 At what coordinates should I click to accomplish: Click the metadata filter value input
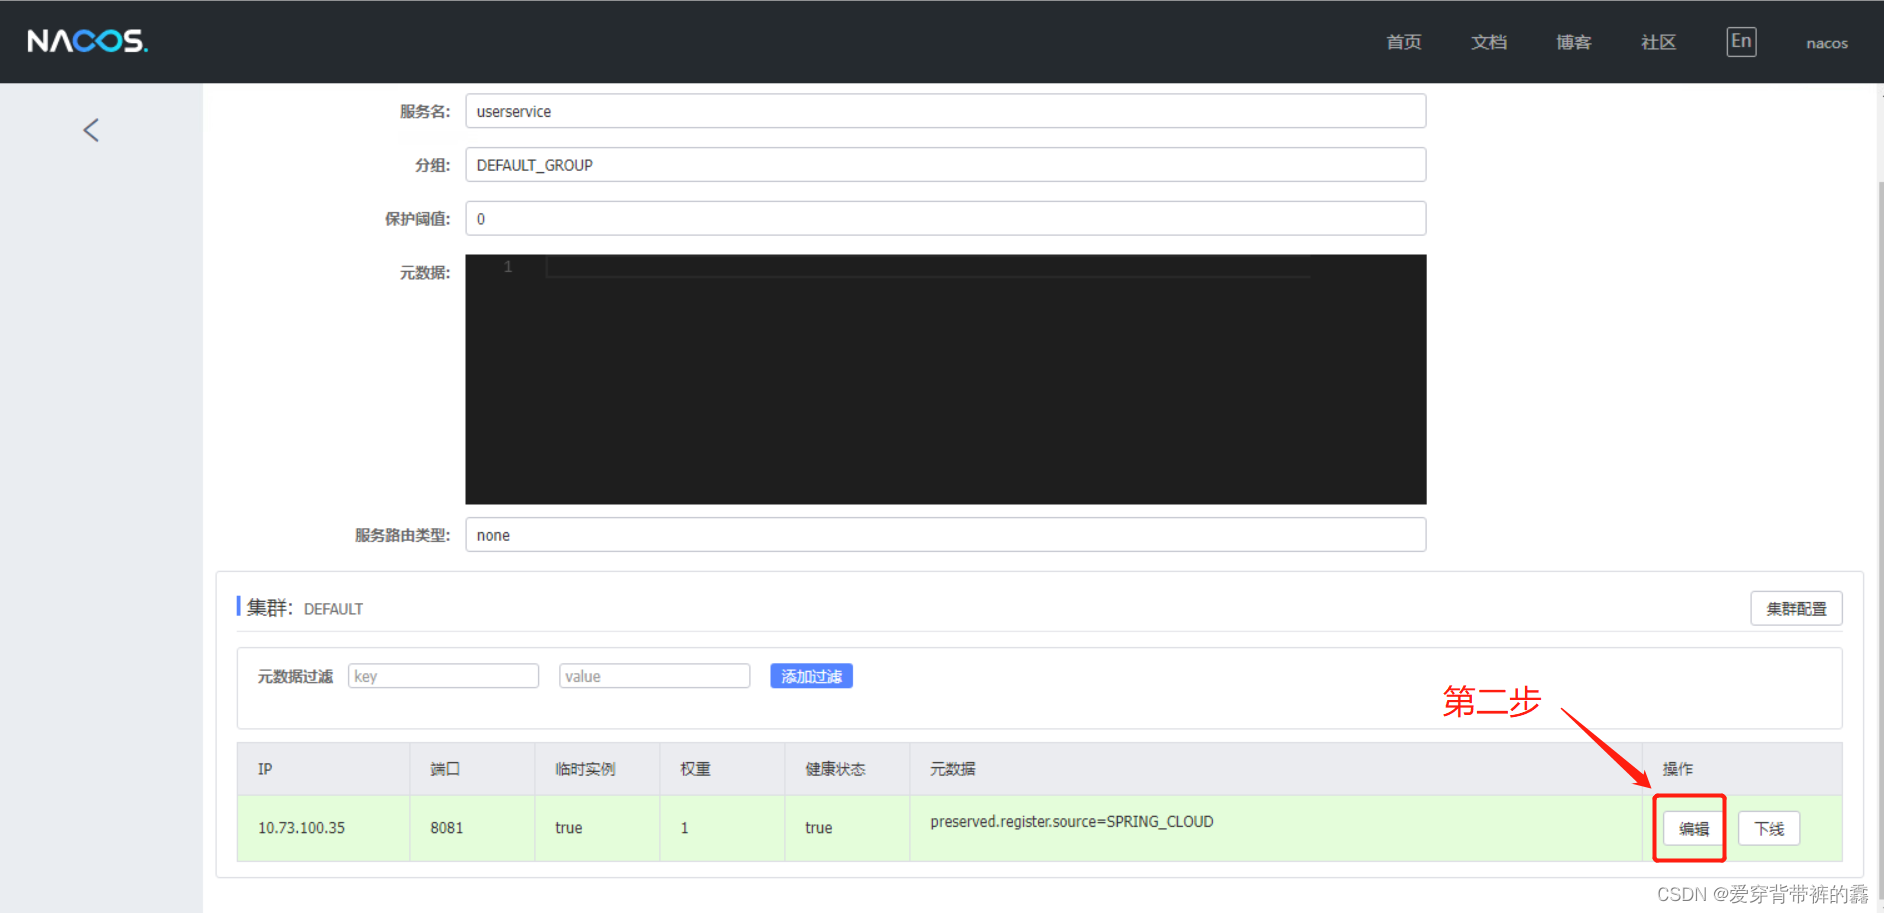pos(654,676)
